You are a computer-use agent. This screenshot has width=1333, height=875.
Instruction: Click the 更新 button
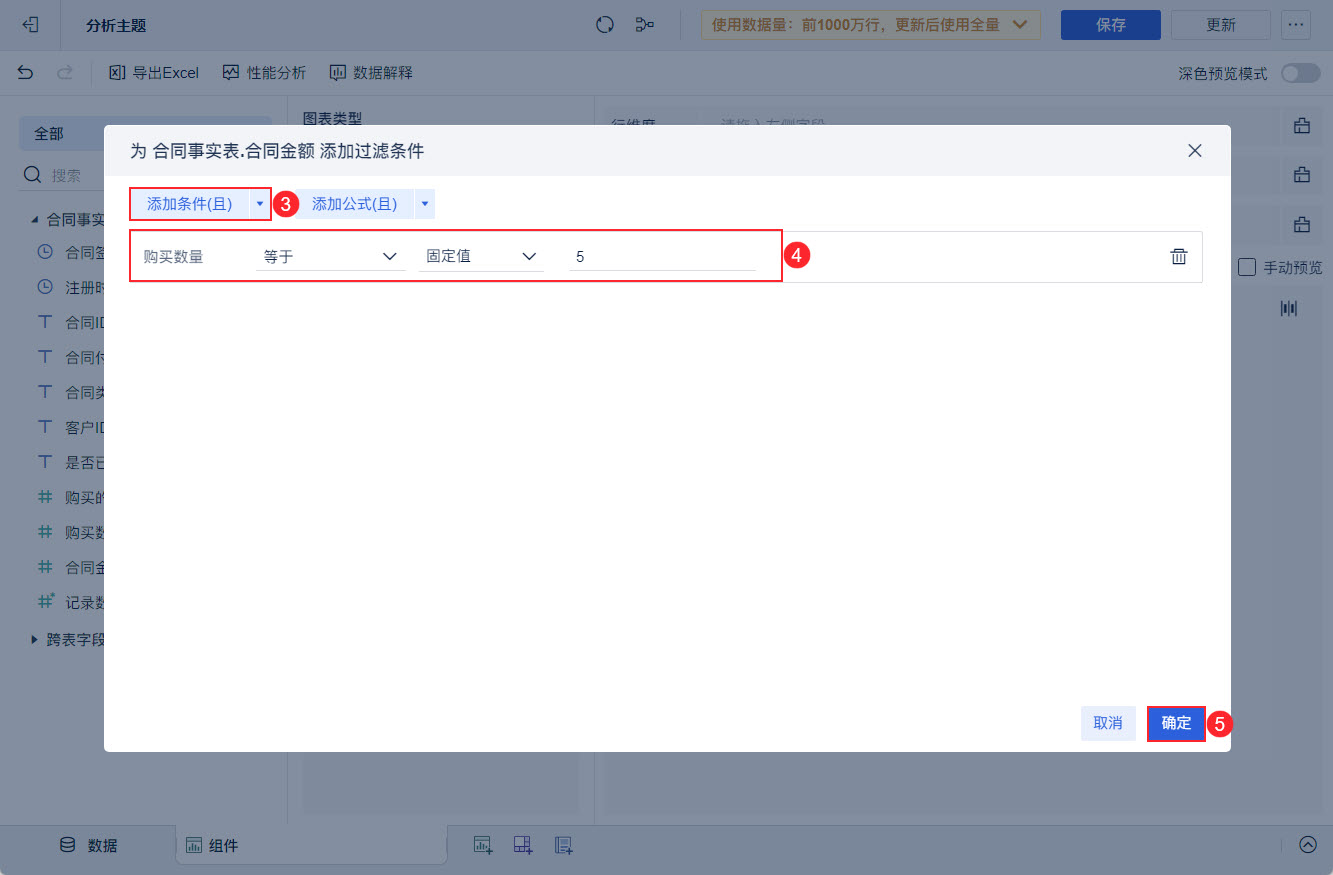(x=1221, y=25)
